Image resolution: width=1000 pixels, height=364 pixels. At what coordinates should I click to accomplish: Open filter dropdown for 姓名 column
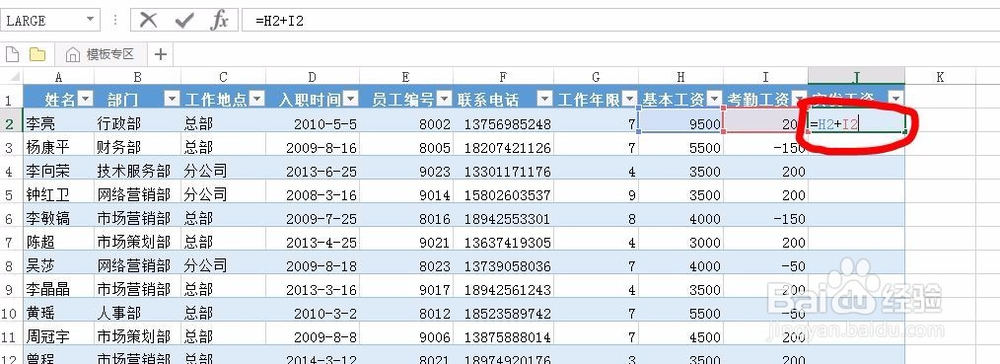(85, 99)
